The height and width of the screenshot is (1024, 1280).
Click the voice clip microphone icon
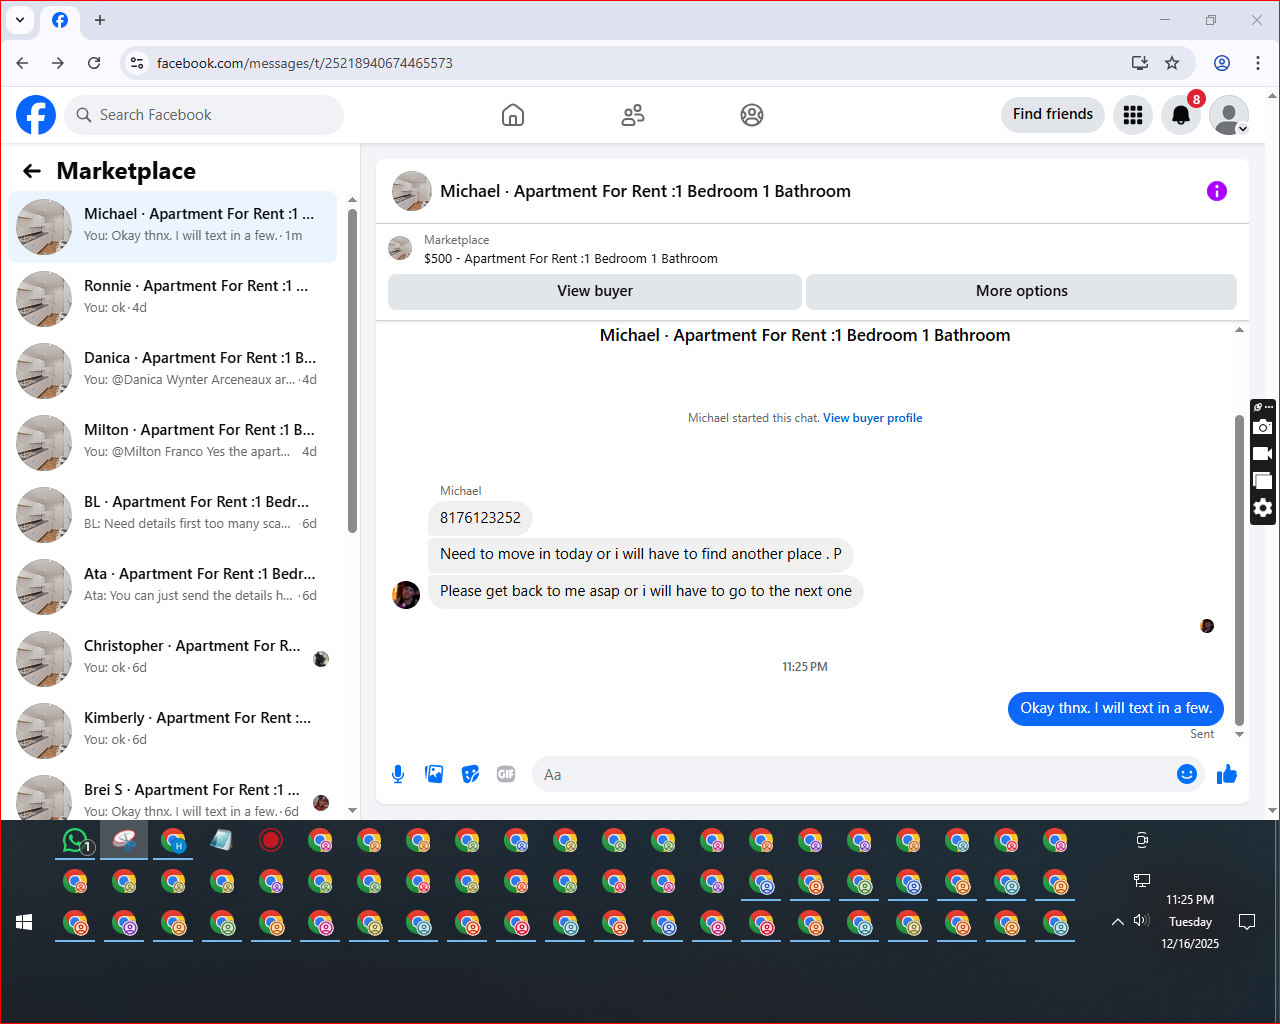pyautogui.click(x=398, y=774)
